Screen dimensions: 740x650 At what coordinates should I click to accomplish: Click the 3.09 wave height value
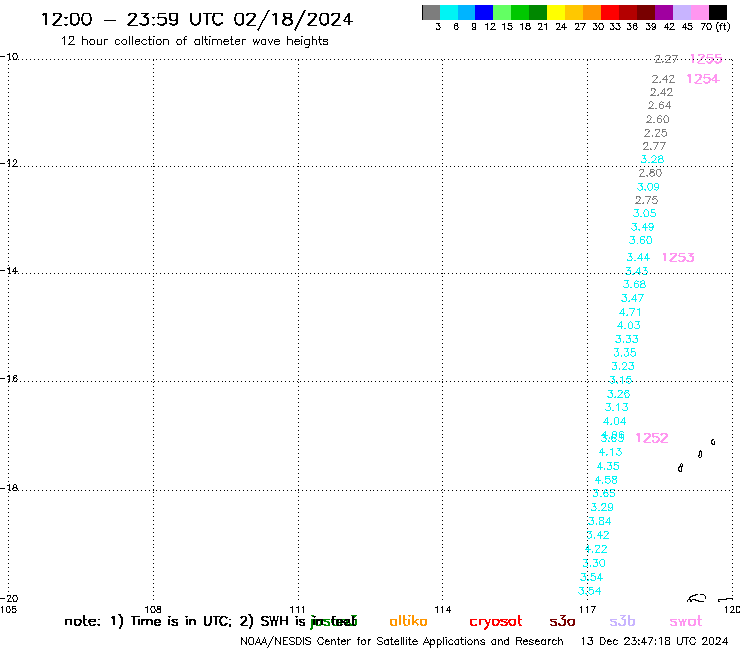click(648, 187)
